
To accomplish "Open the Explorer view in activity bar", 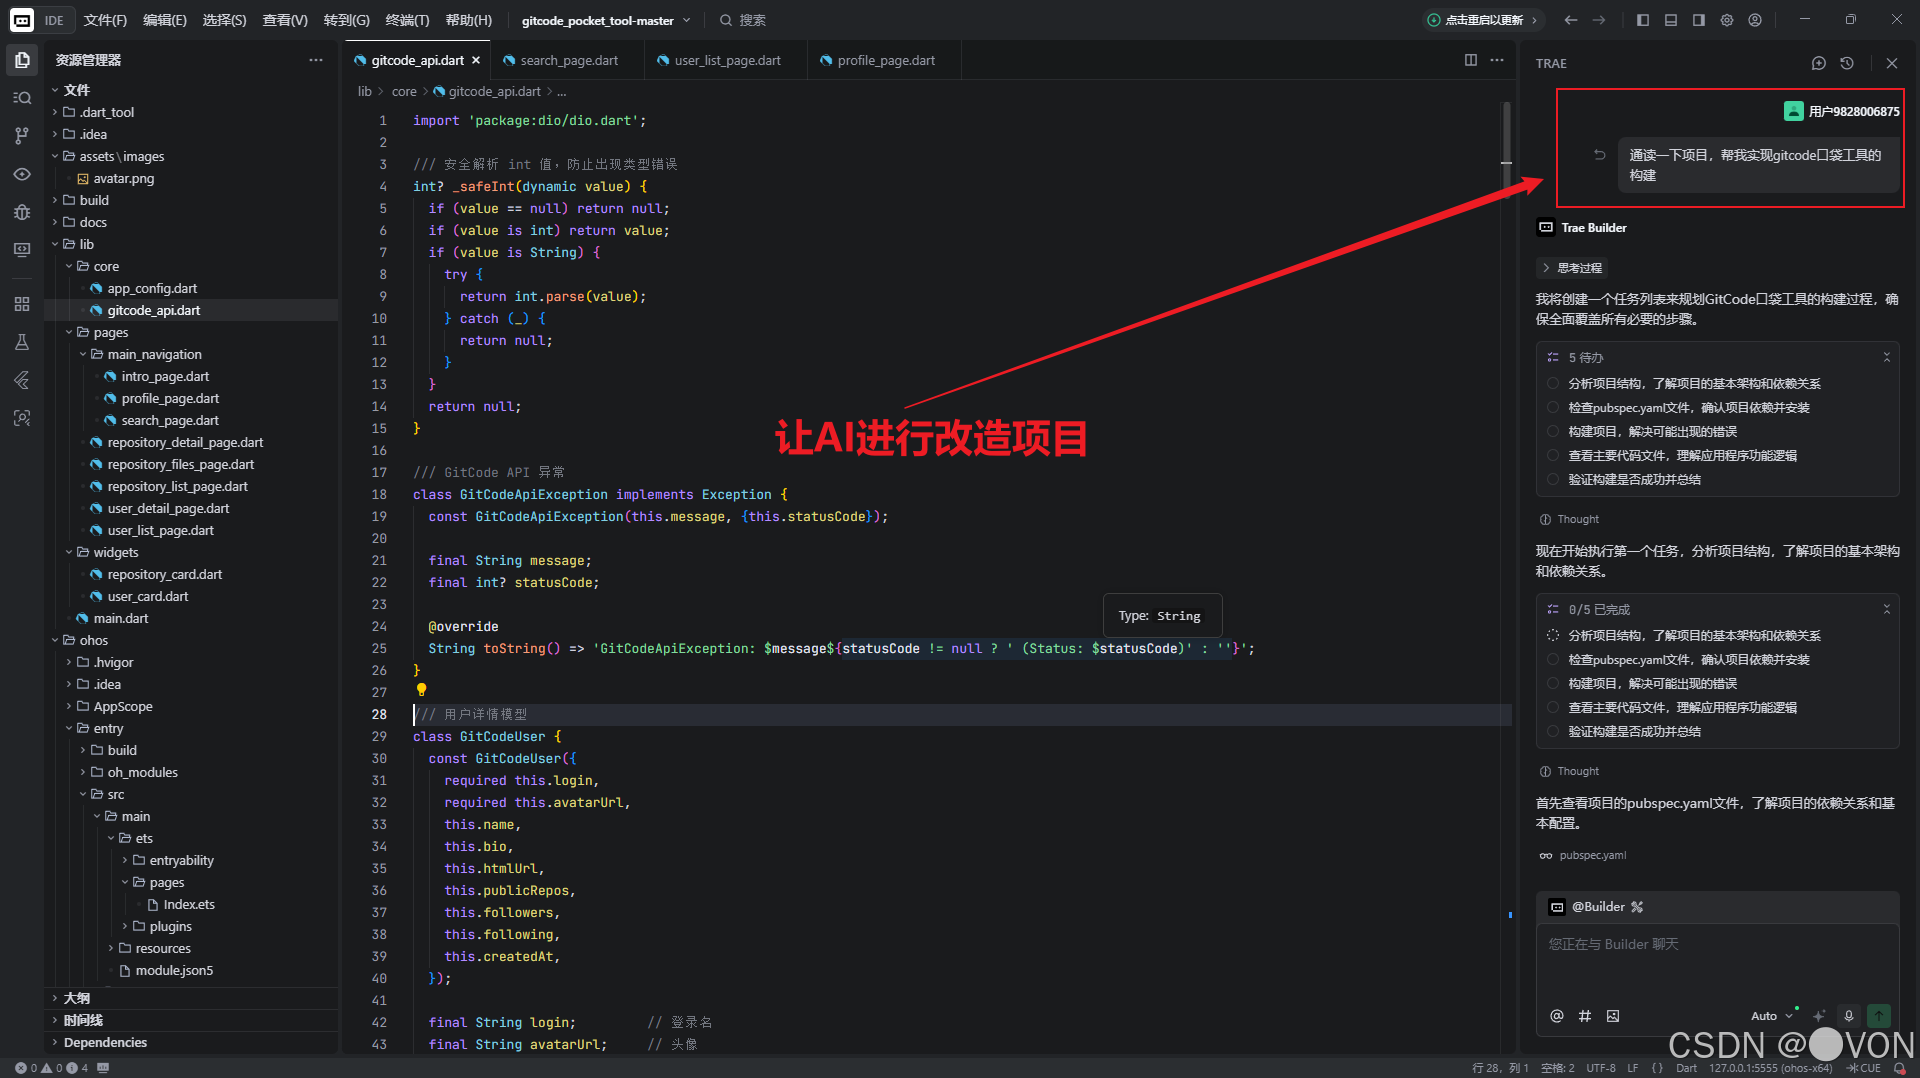I will [x=22, y=60].
